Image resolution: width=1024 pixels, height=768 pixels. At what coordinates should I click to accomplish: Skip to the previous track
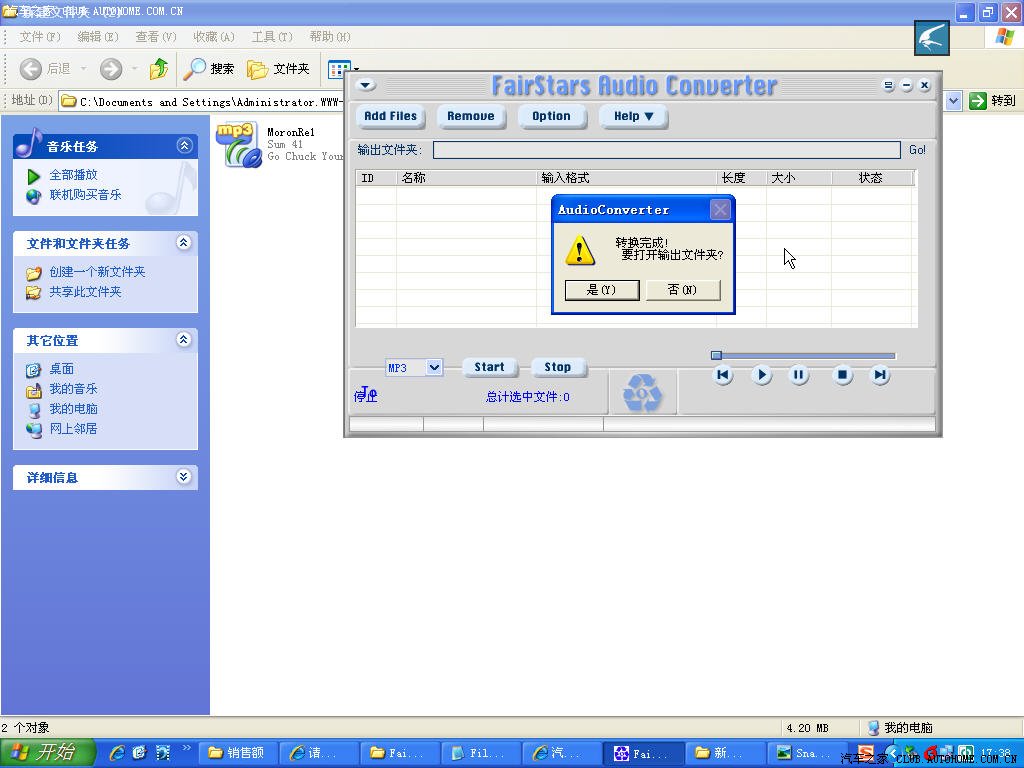coord(723,375)
